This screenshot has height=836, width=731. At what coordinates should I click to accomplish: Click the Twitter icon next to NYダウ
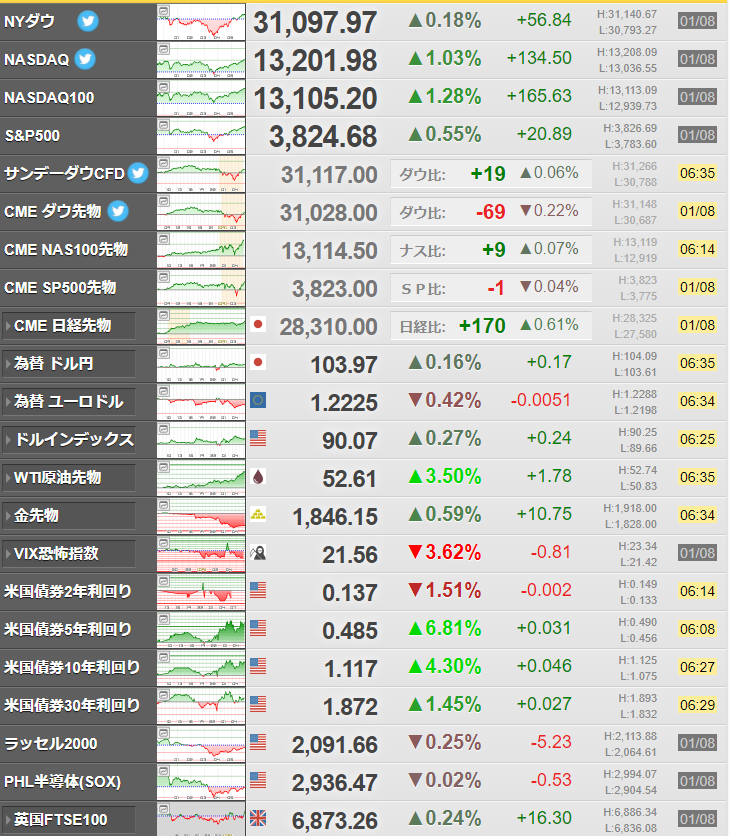coord(88,21)
